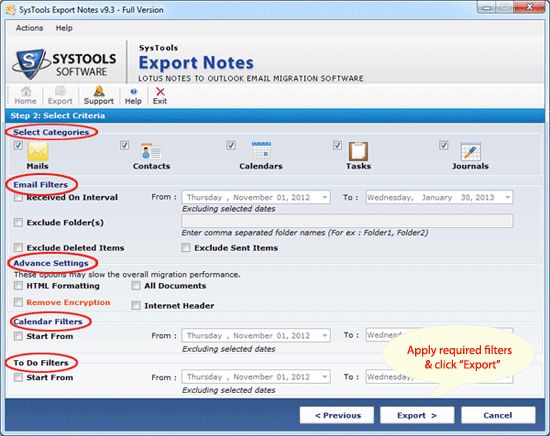
Task: Open the Help menu in menu bar
Action: 64,28
